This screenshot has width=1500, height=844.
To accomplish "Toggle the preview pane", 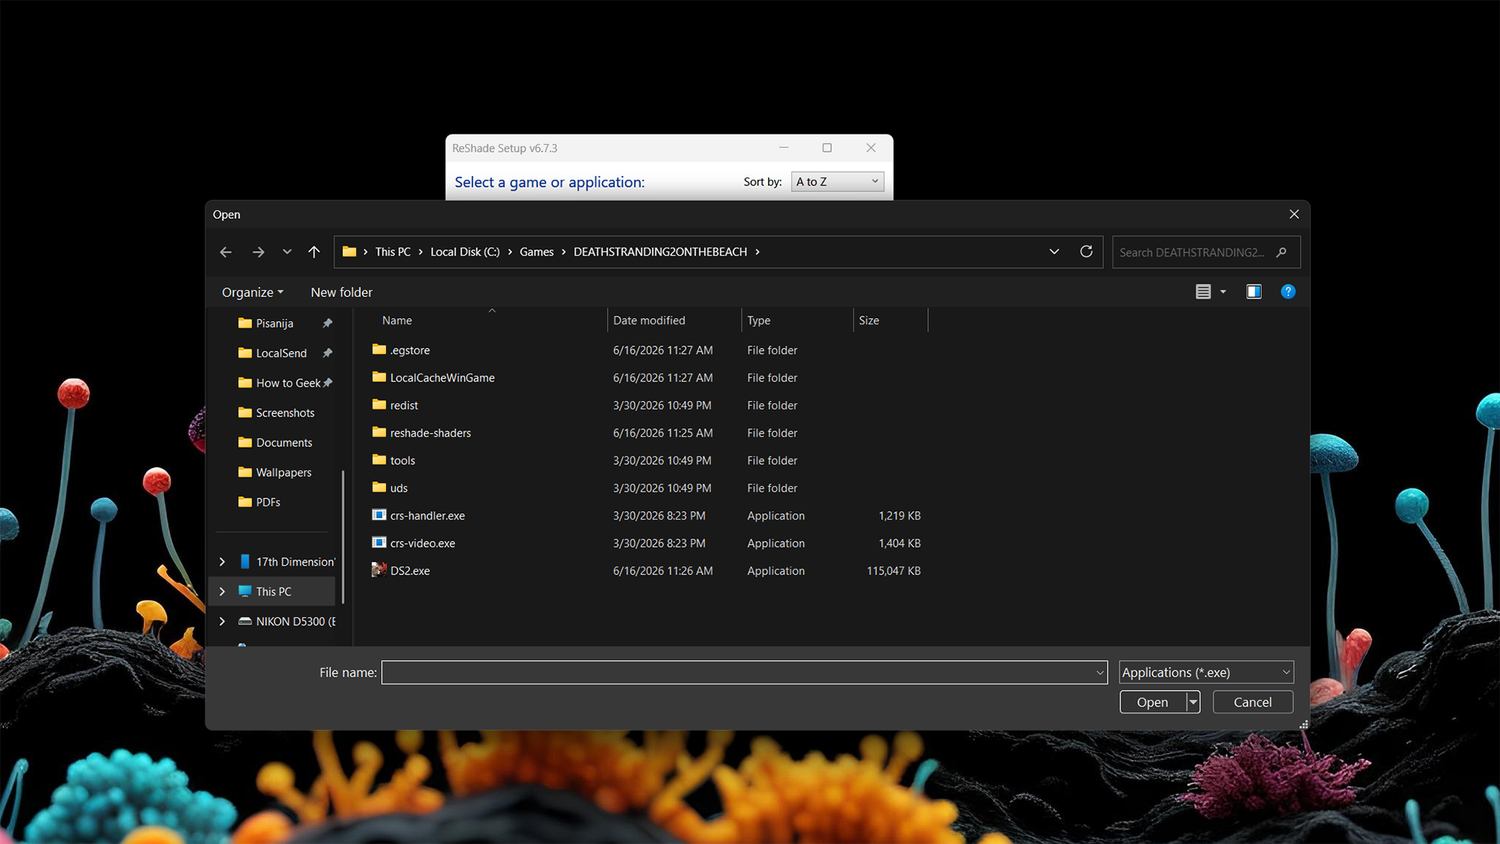I will point(1254,292).
